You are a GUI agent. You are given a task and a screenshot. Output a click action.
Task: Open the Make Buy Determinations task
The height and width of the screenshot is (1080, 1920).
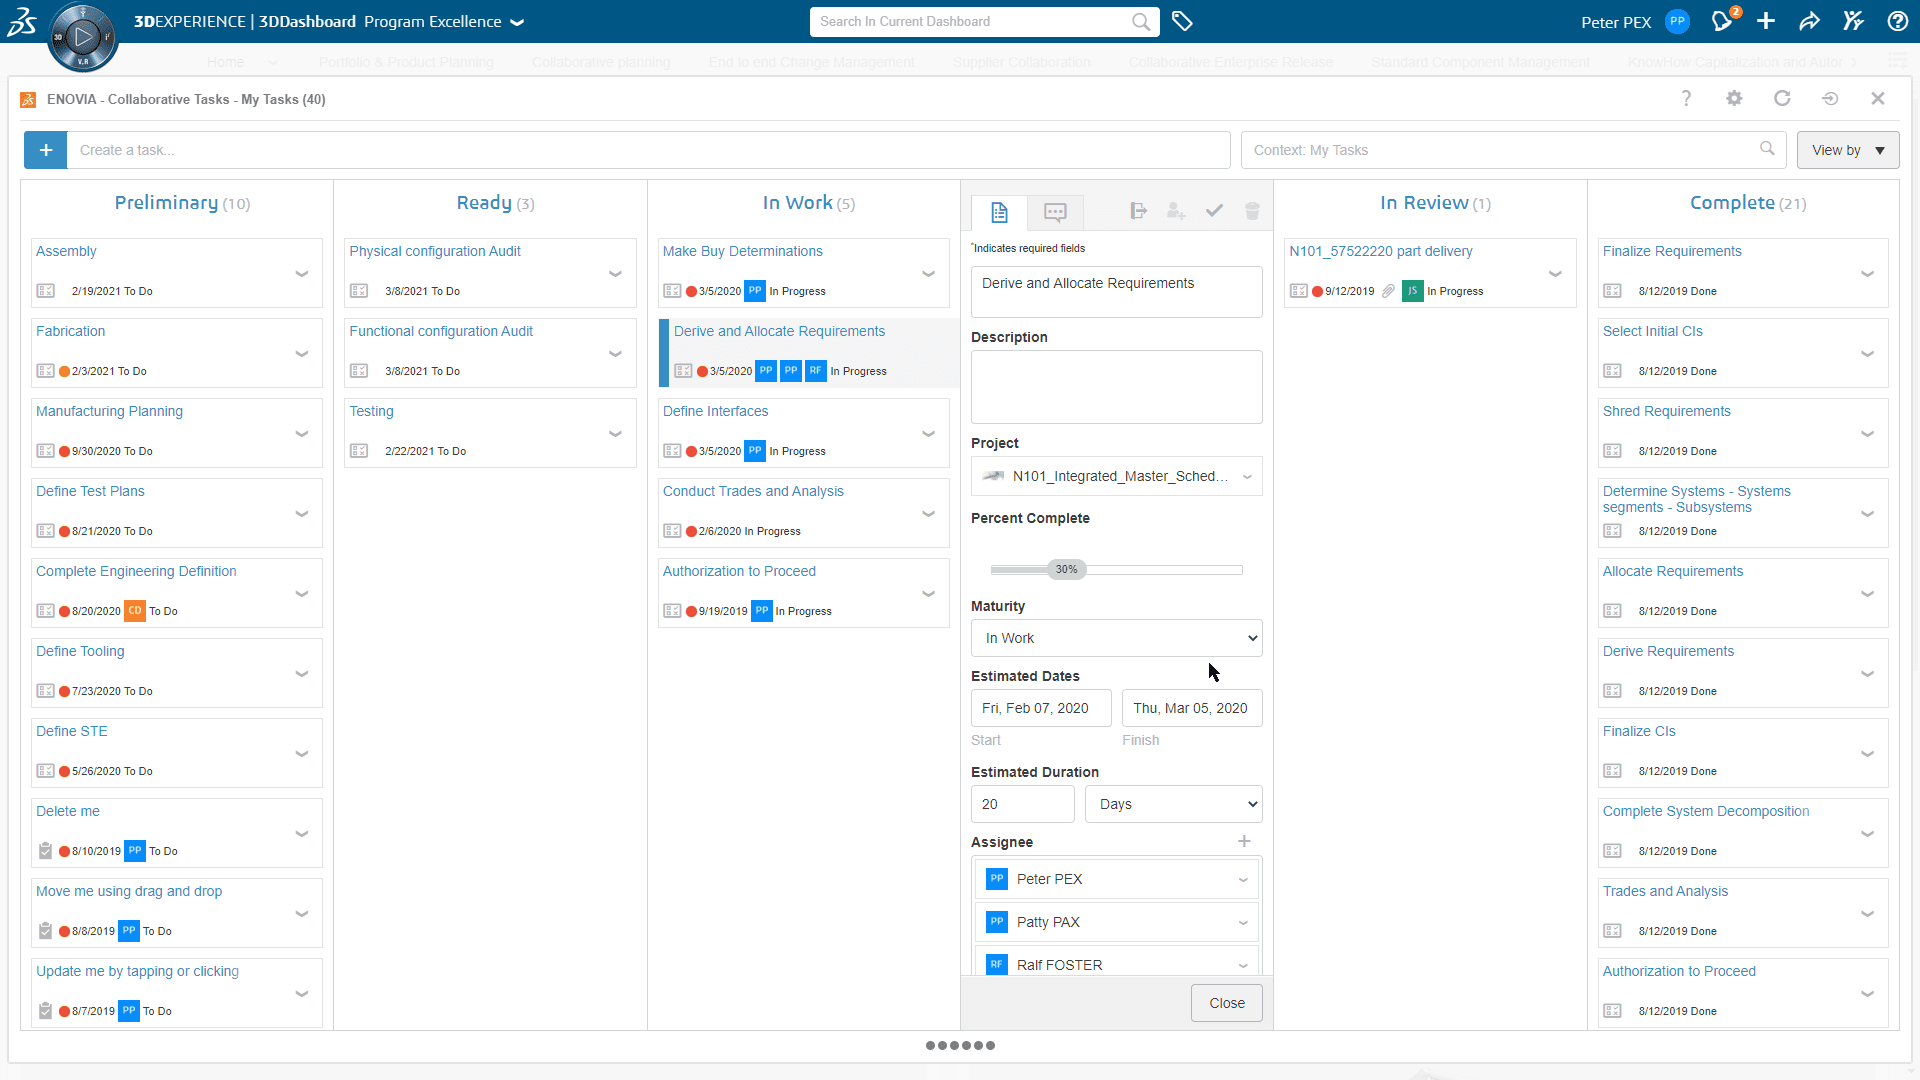742,251
